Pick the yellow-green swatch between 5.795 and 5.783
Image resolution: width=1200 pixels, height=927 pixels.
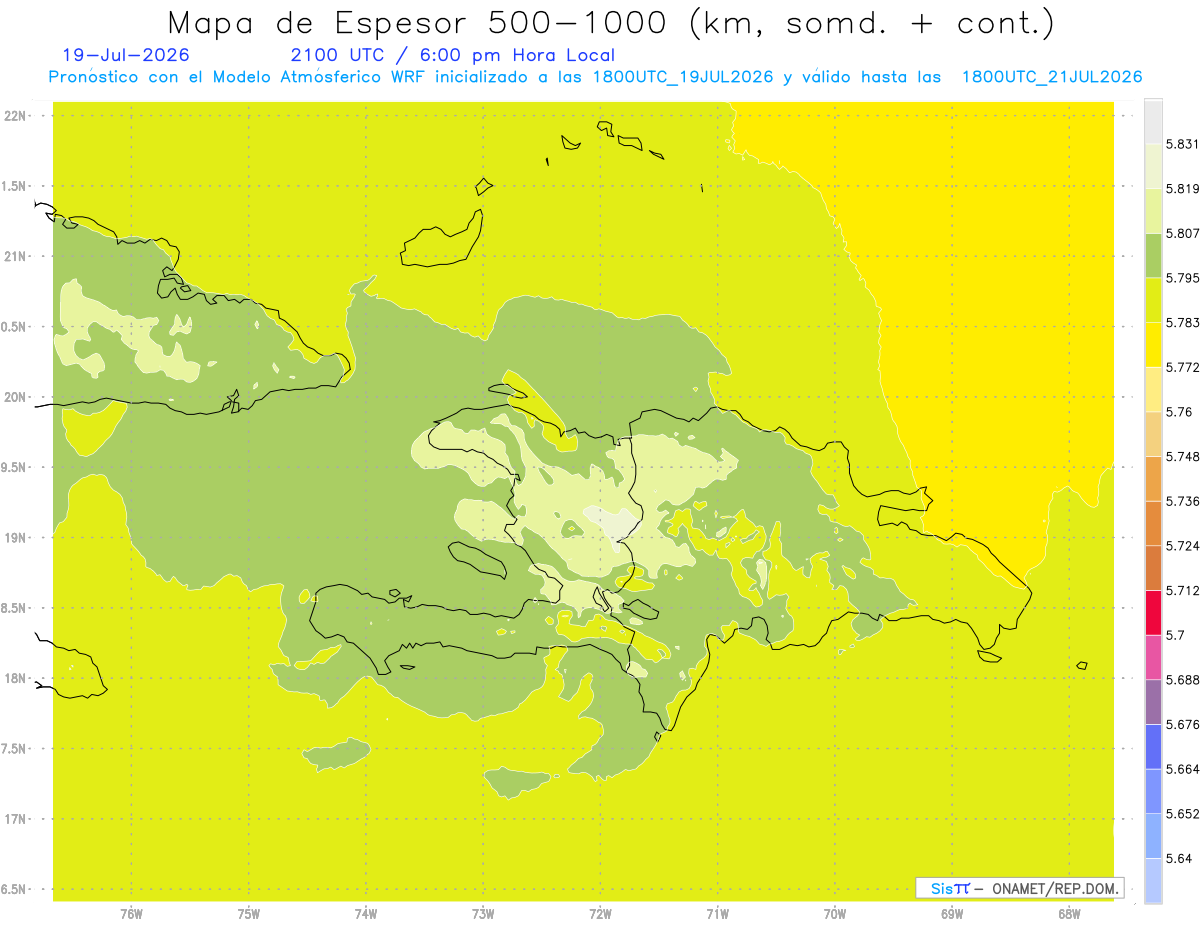click(1153, 300)
